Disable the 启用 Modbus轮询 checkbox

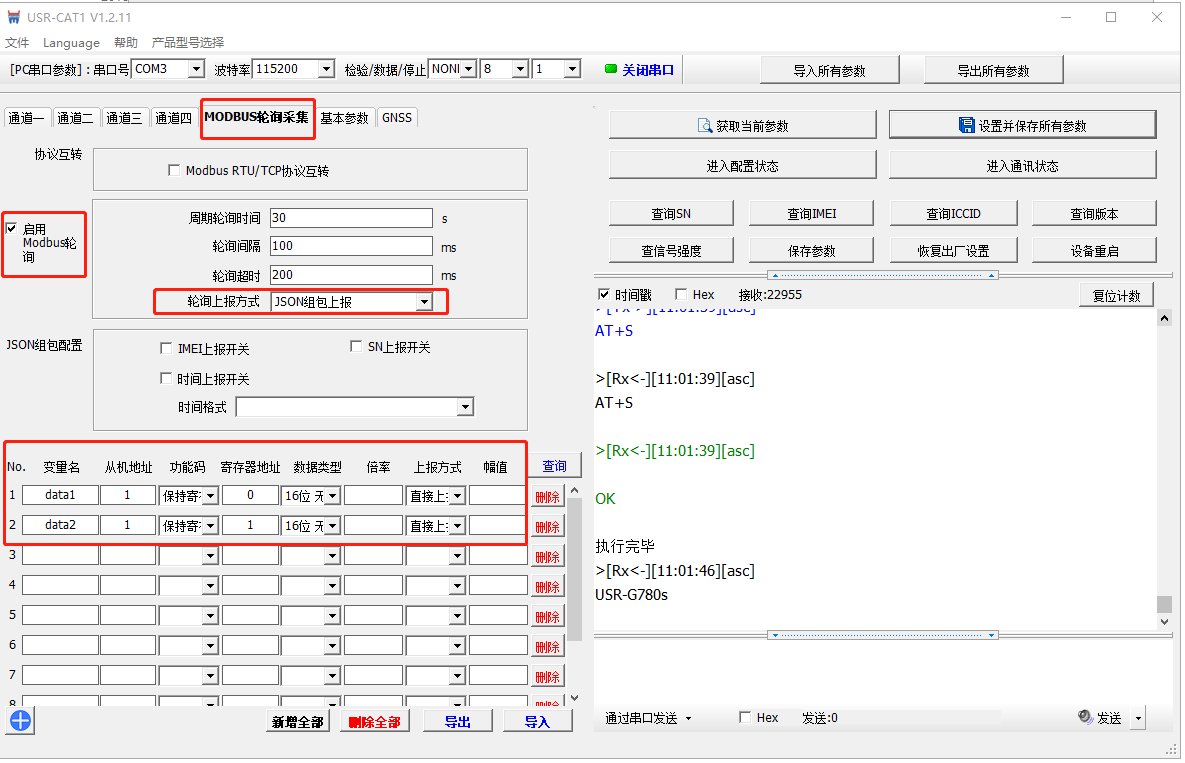12,229
